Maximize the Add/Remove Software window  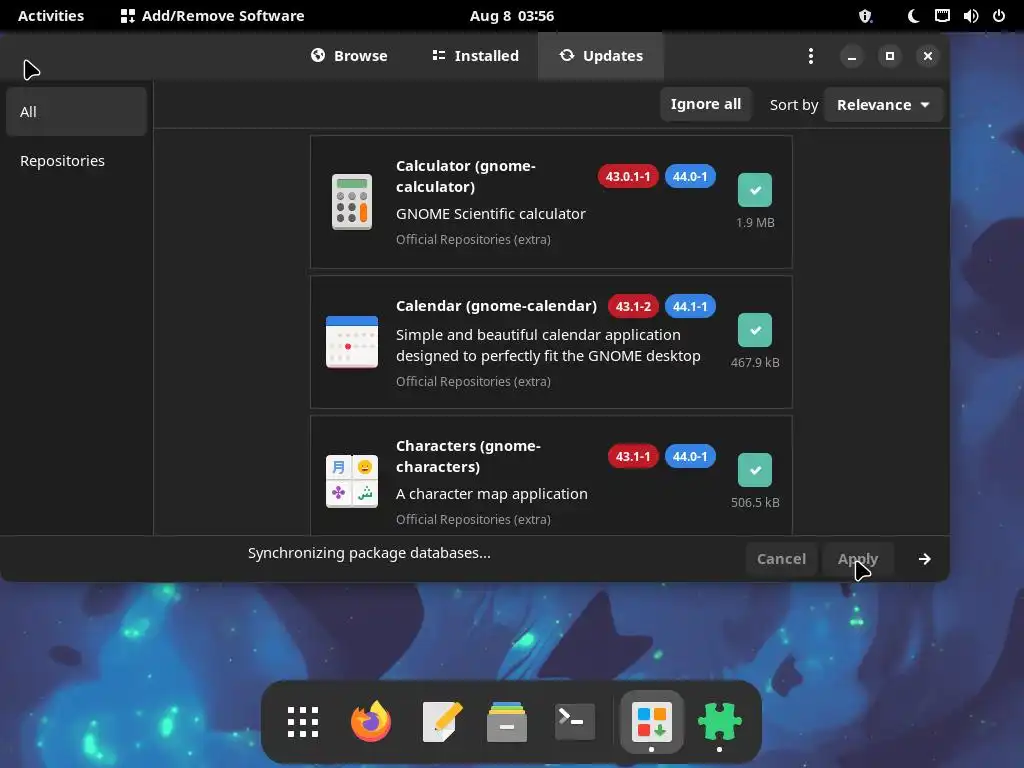889,56
